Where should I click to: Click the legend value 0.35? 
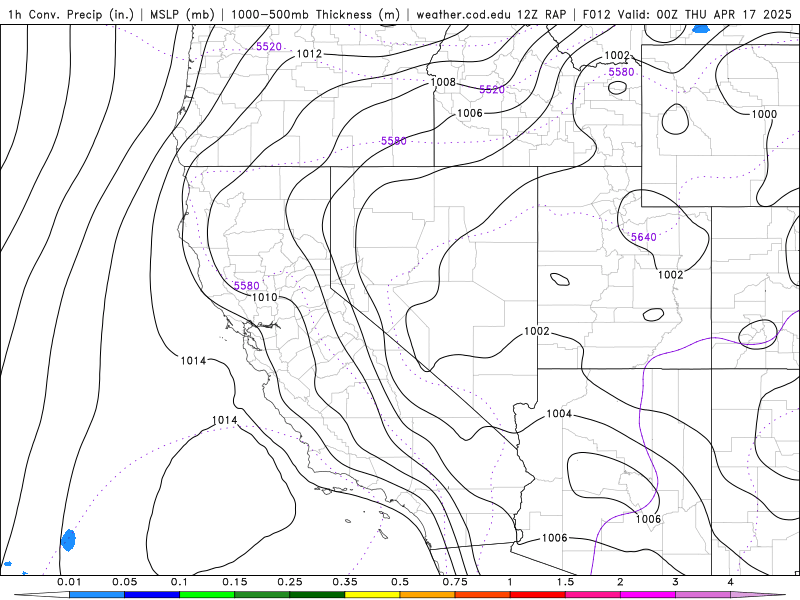345,582
